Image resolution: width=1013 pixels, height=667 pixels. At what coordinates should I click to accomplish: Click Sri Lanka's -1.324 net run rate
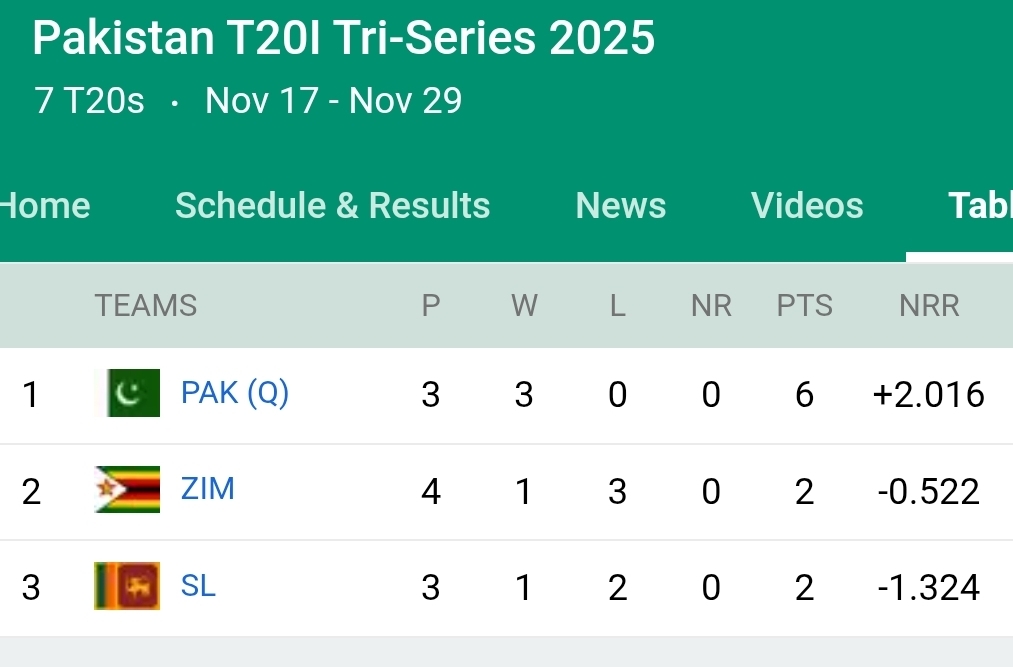point(929,588)
